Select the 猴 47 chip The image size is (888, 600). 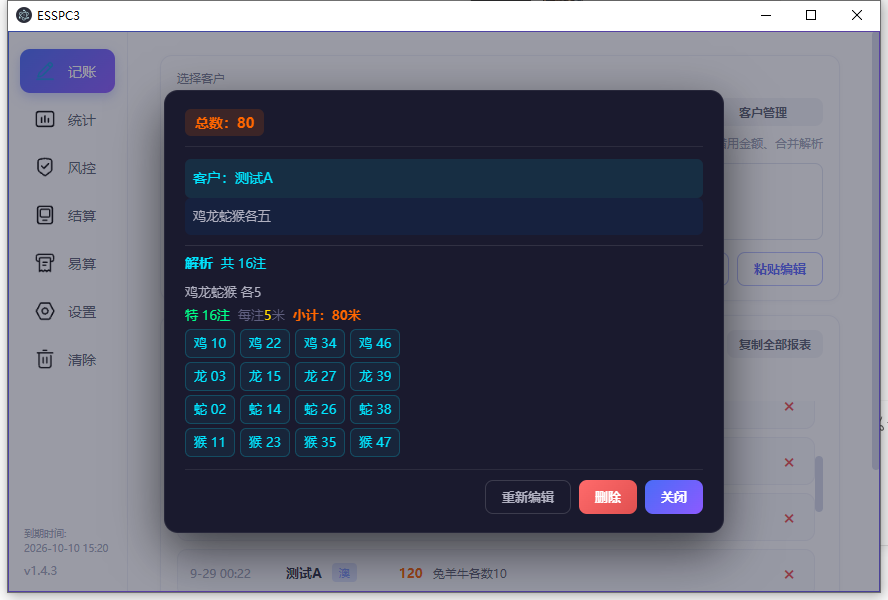pyautogui.click(x=375, y=442)
